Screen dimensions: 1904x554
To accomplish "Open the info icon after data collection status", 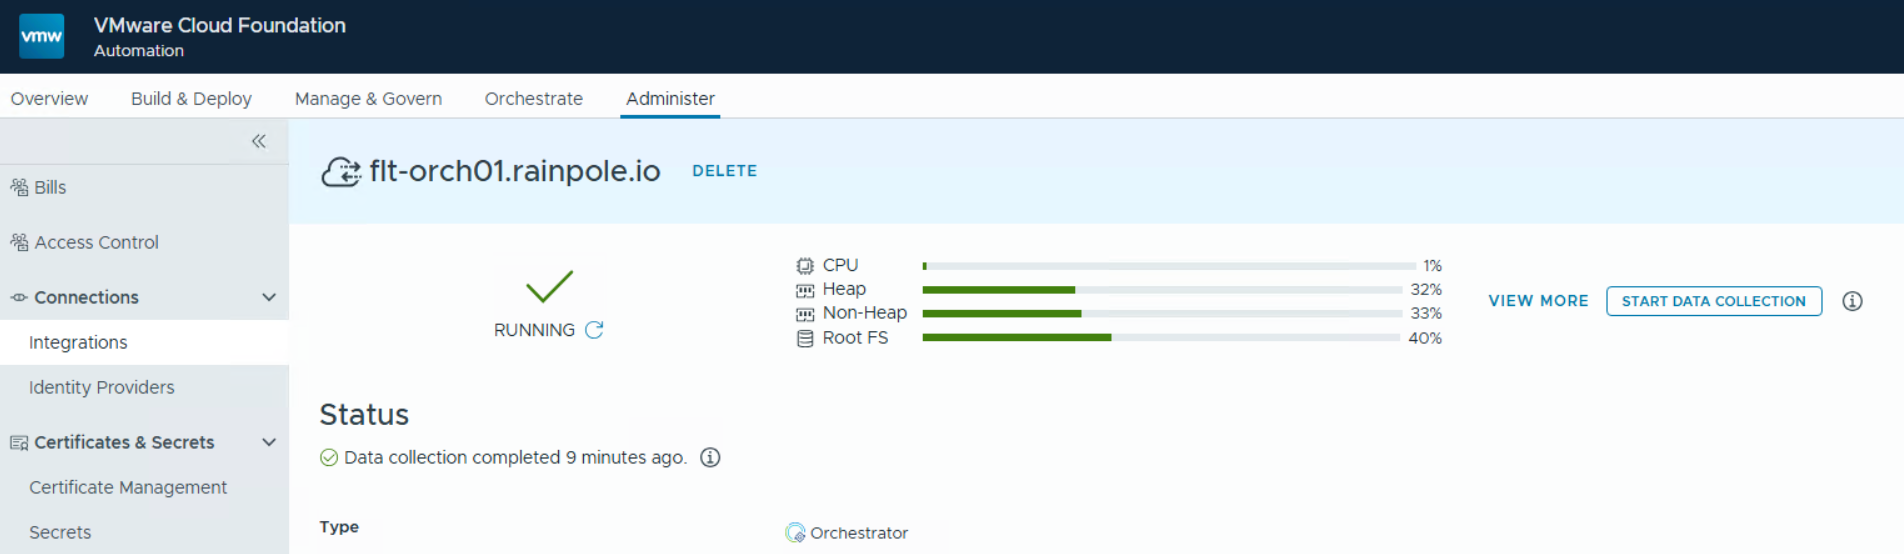I will 710,457.
